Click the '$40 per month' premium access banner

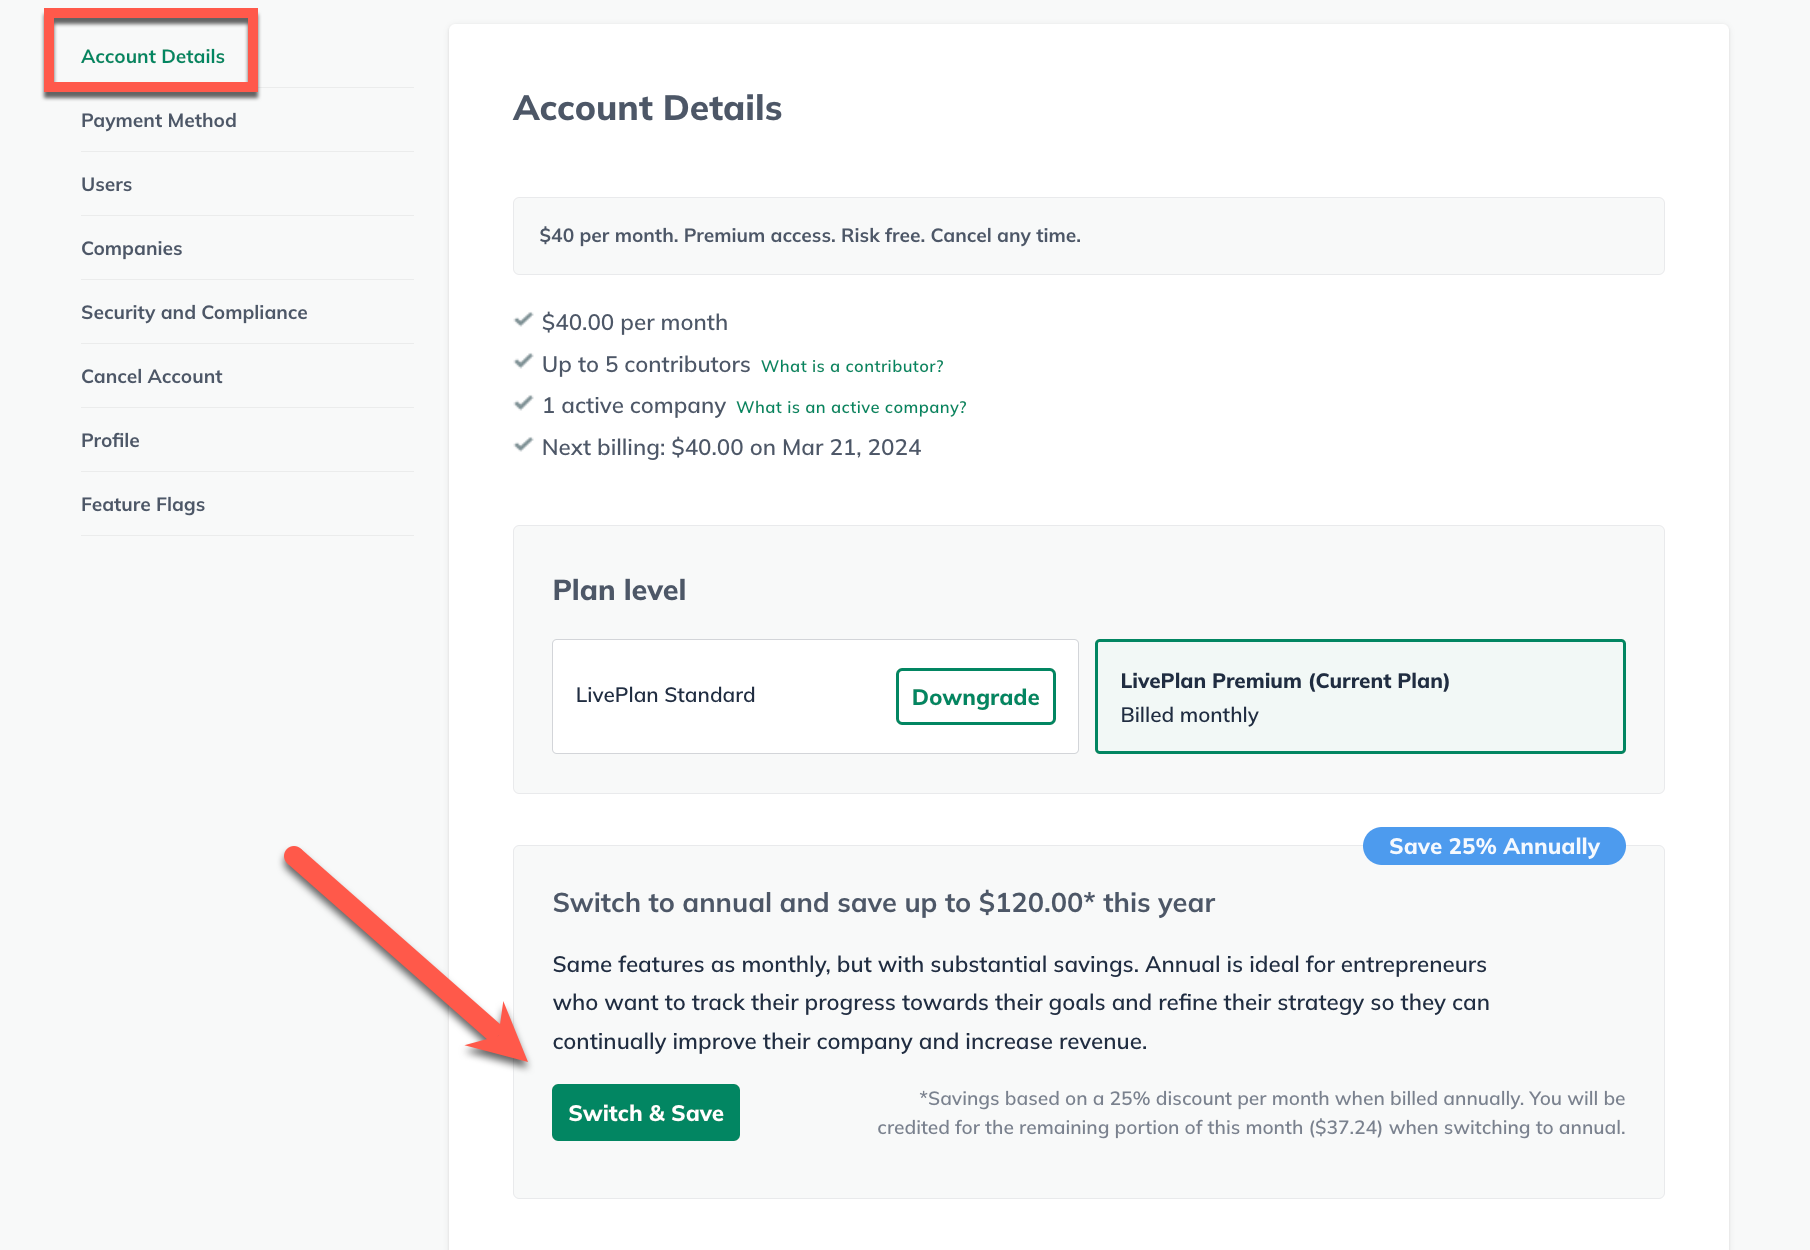[x=1089, y=236]
